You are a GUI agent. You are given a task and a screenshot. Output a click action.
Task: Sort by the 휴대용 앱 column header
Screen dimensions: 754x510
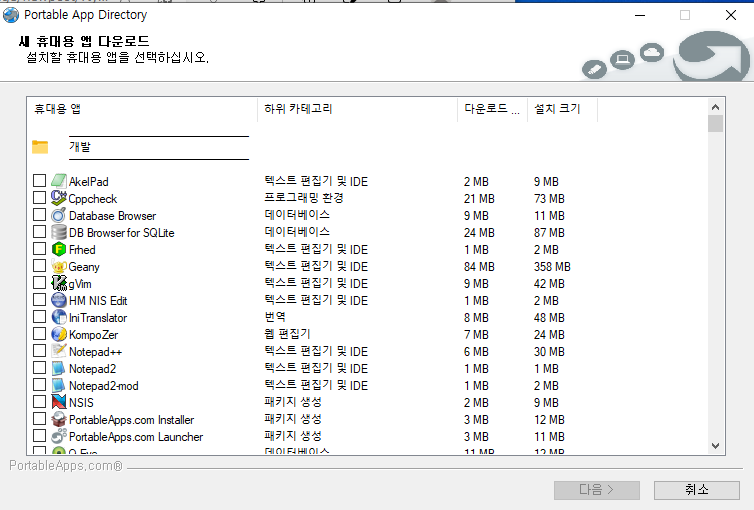point(142,110)
